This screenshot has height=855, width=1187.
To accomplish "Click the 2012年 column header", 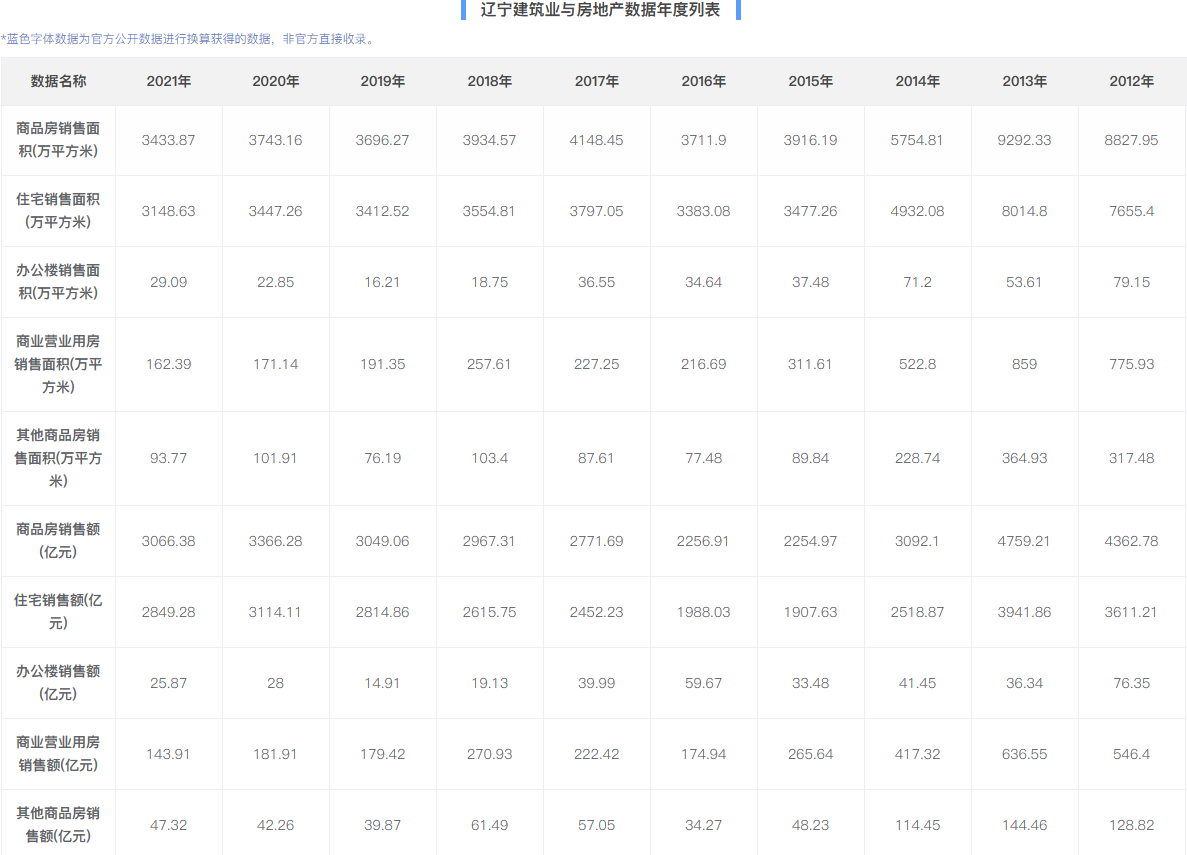I will point(1131,81).
